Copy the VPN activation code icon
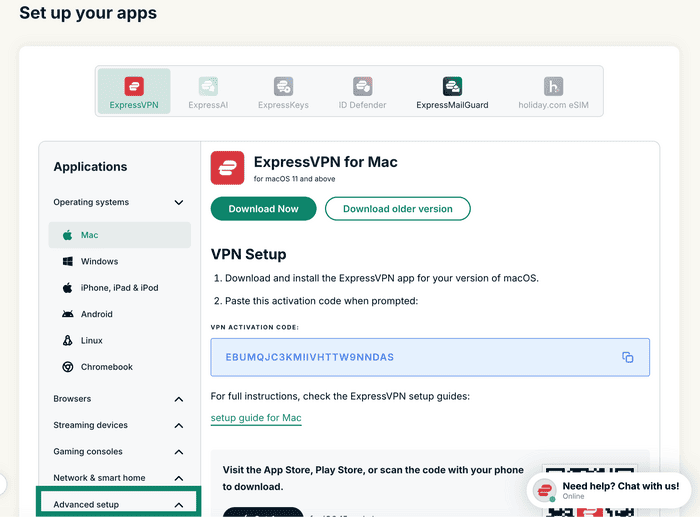 click(x=628, y=357)
